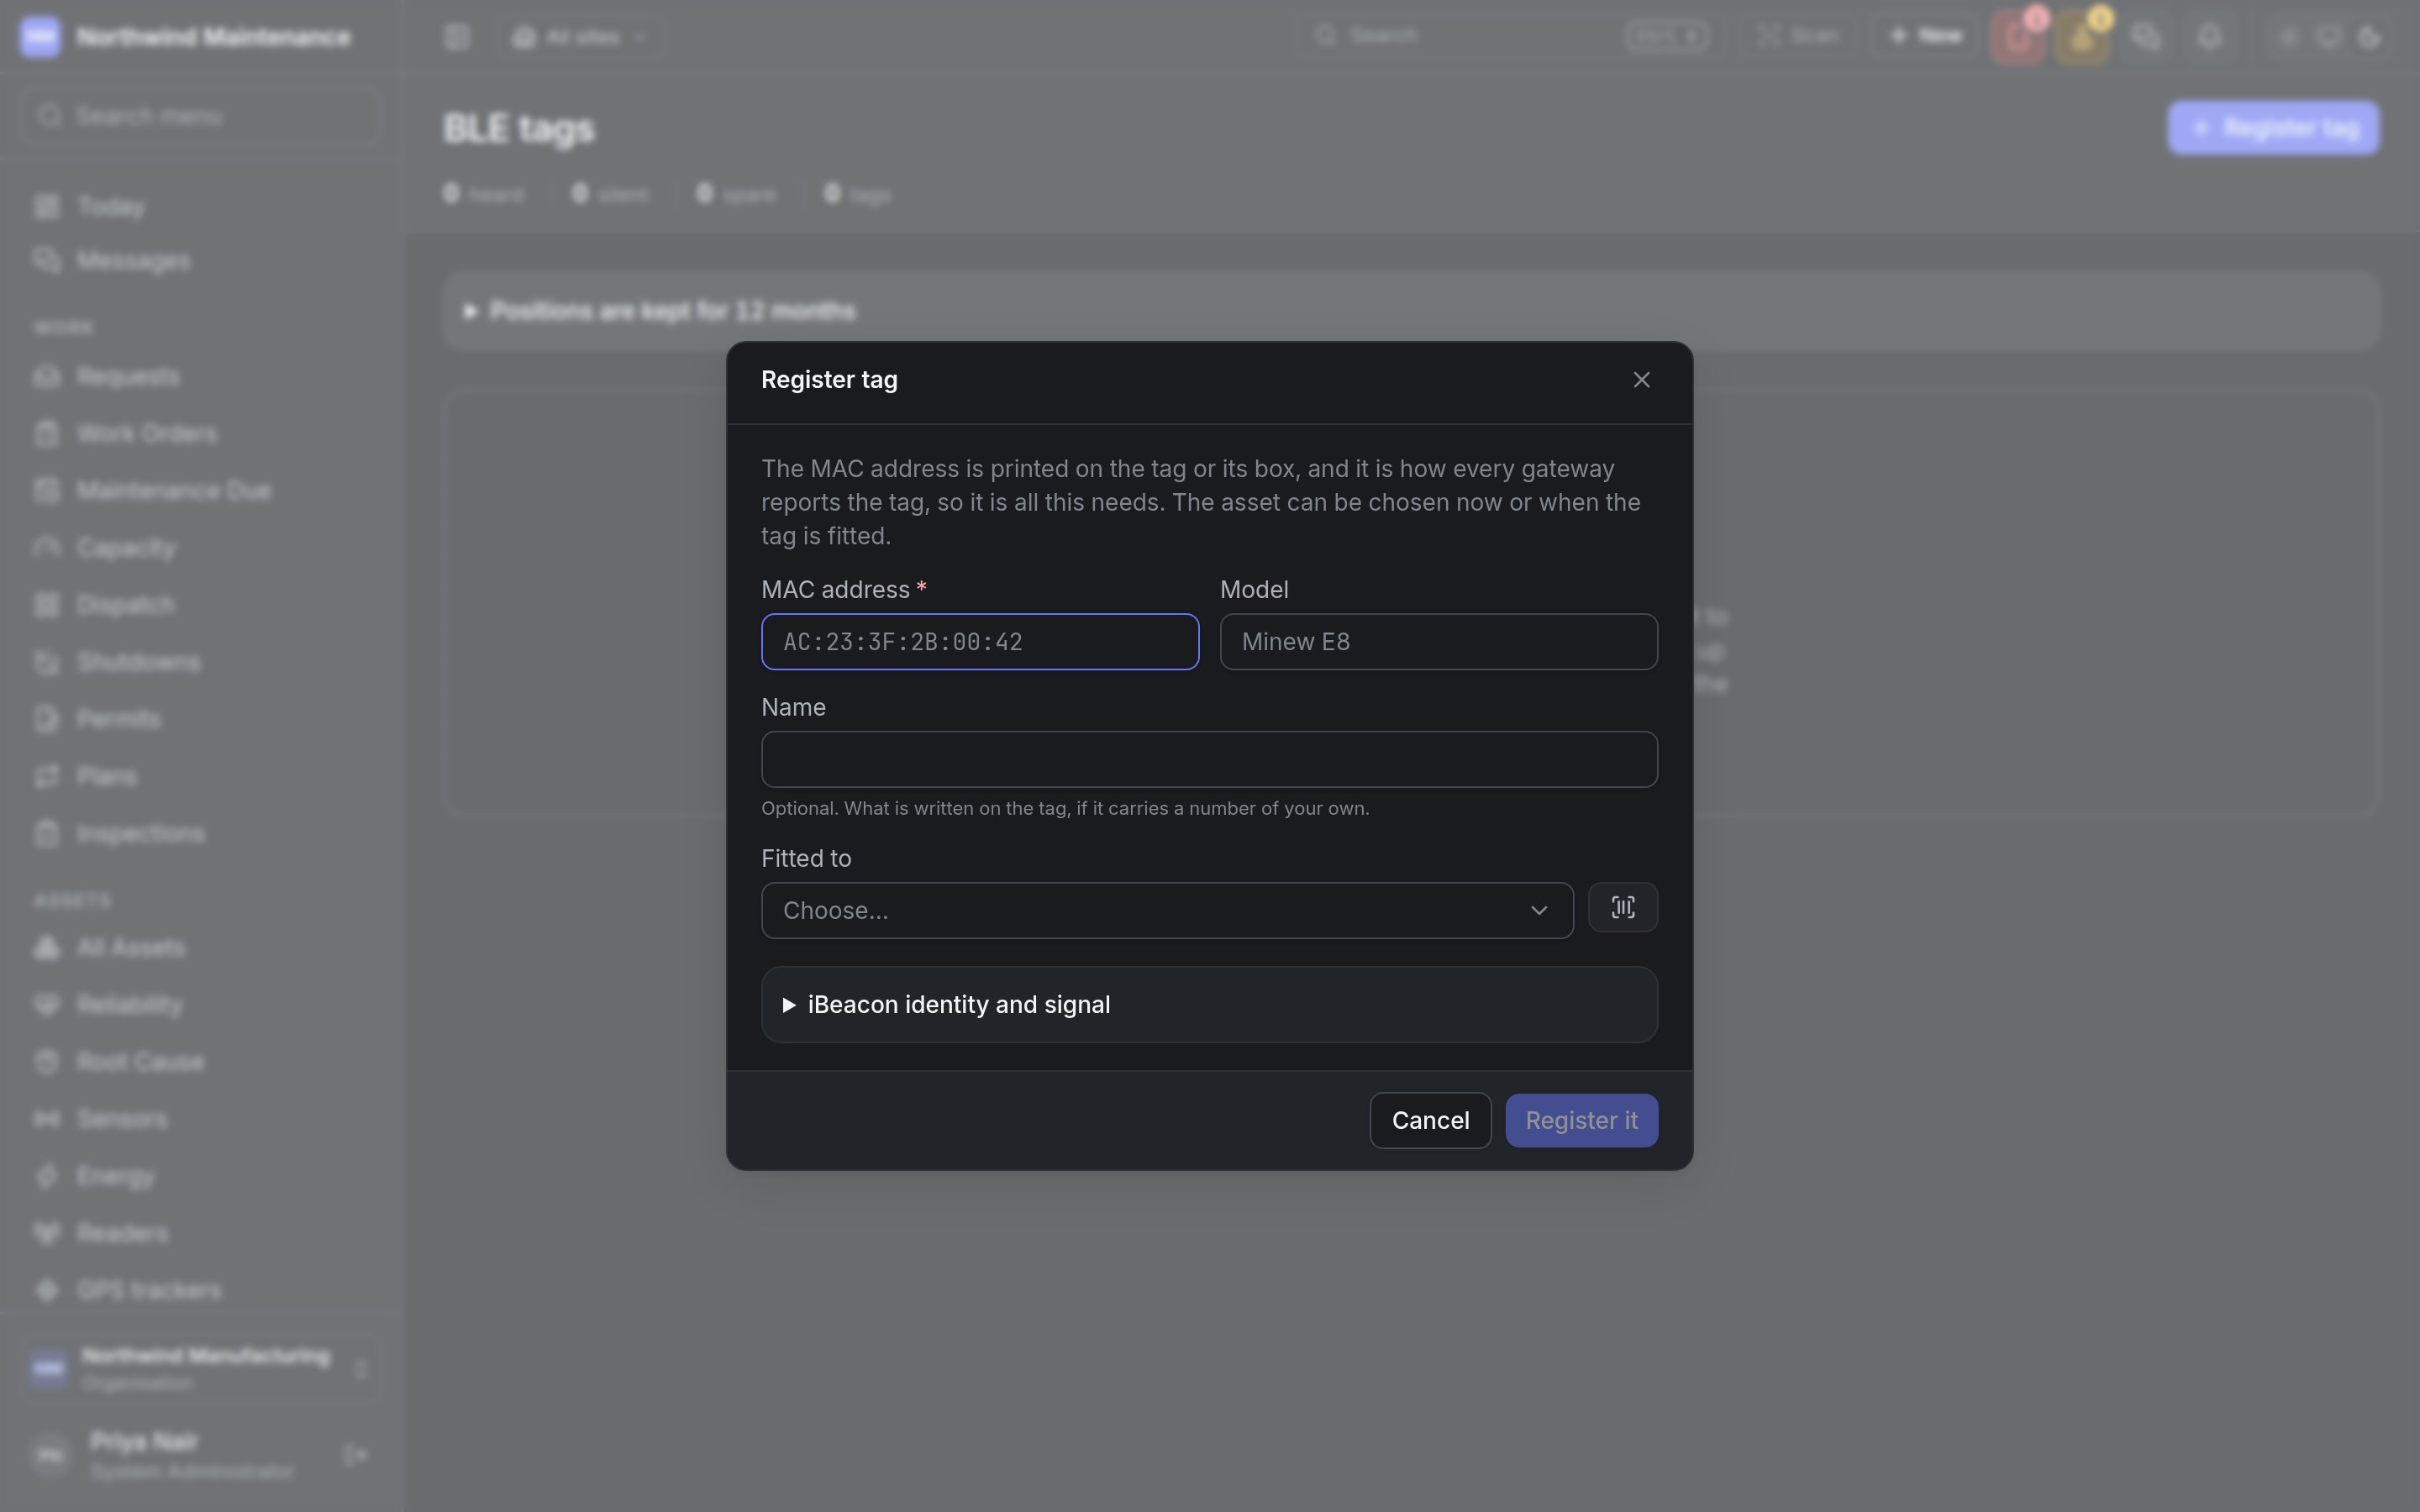This screenshot has width=2420, height=1512.
Task: Open Inspections in the sidebar
Action: [x=200, y=833]
